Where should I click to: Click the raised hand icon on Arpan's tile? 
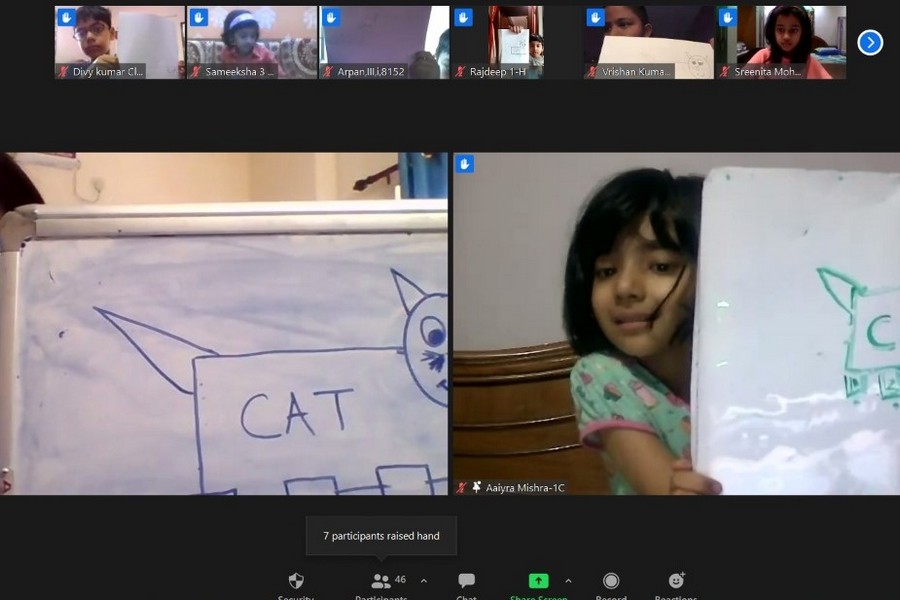330,17
